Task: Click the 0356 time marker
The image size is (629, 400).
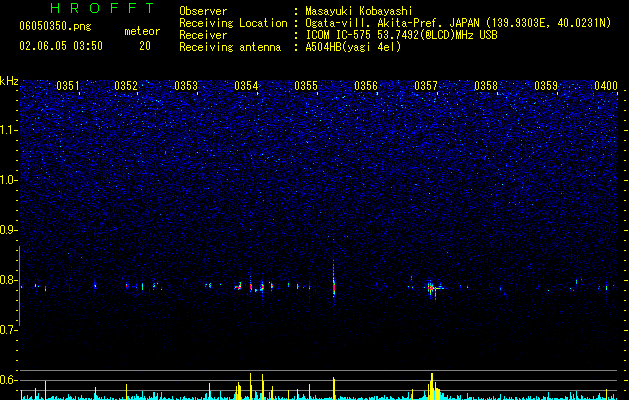Action: [366, 86]
